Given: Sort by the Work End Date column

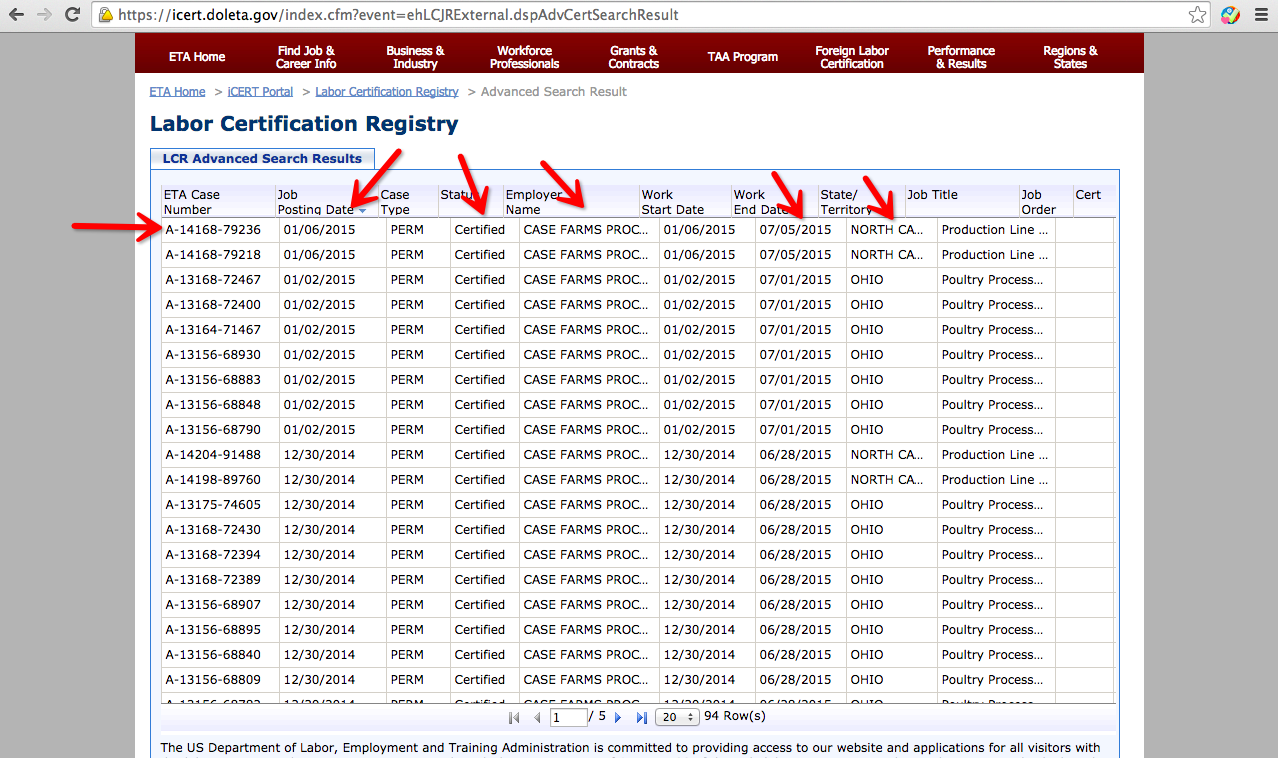Looking at the screenshot, I should pyautogui.click(x=774, y=202).
